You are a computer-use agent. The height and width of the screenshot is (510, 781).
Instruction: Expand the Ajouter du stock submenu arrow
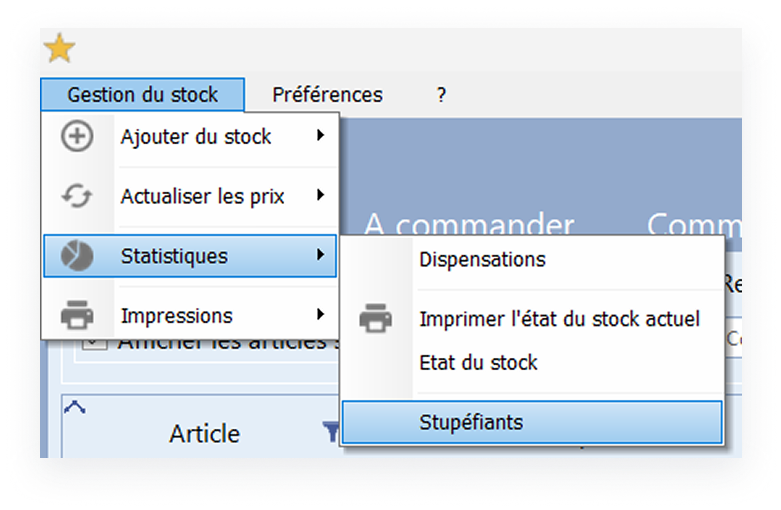(x=320, y=135)
